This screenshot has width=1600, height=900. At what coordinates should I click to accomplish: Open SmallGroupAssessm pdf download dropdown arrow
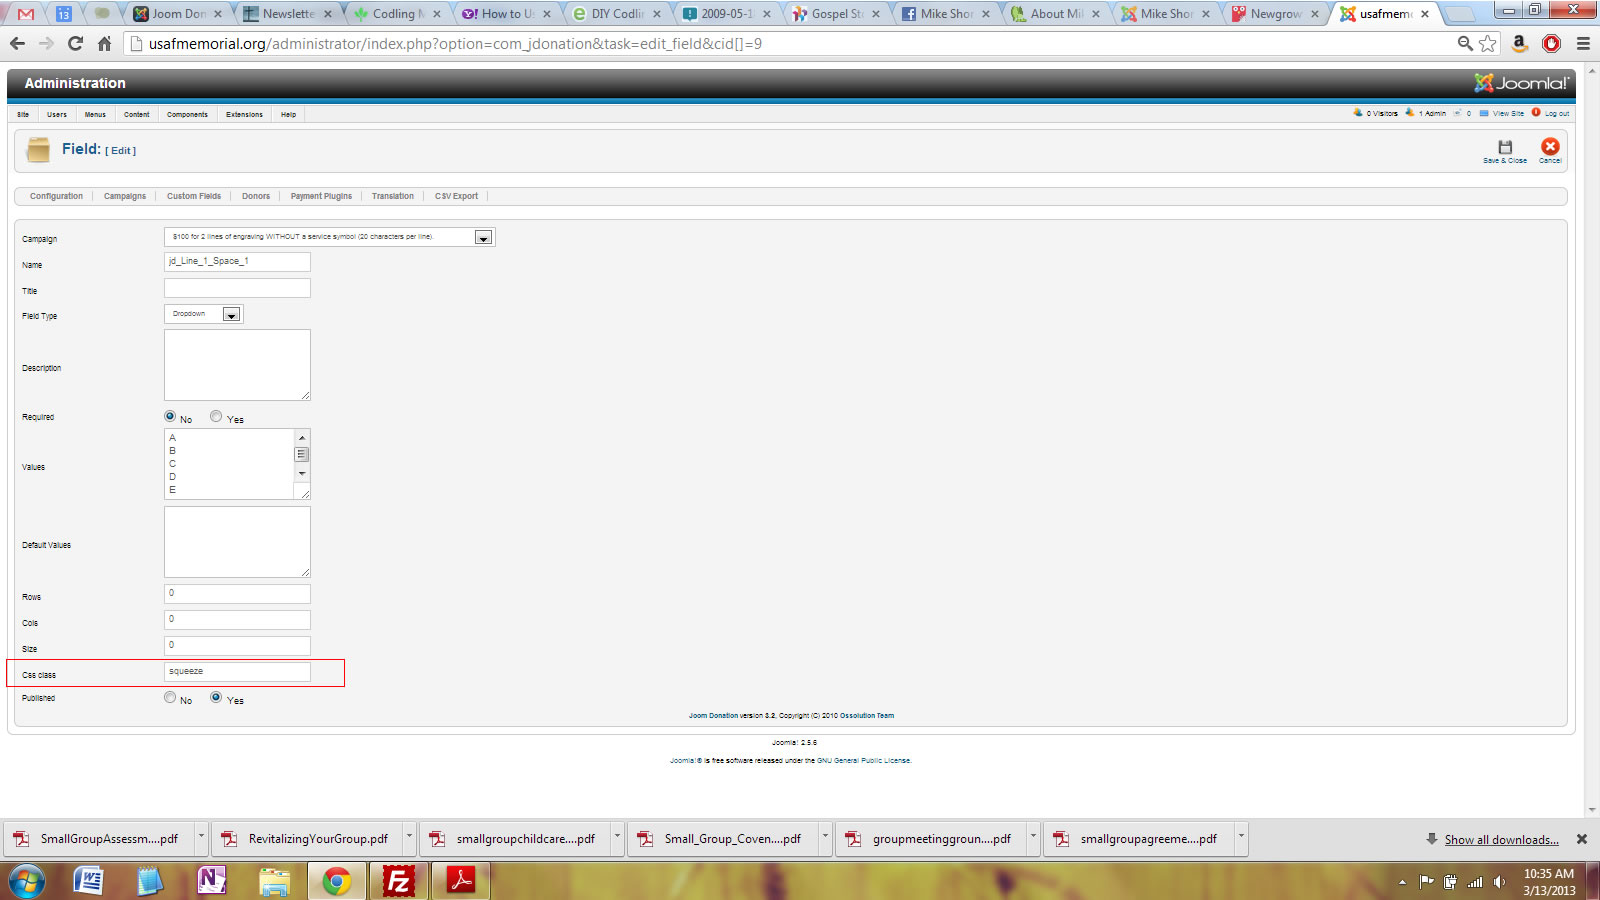click(201, 836)
